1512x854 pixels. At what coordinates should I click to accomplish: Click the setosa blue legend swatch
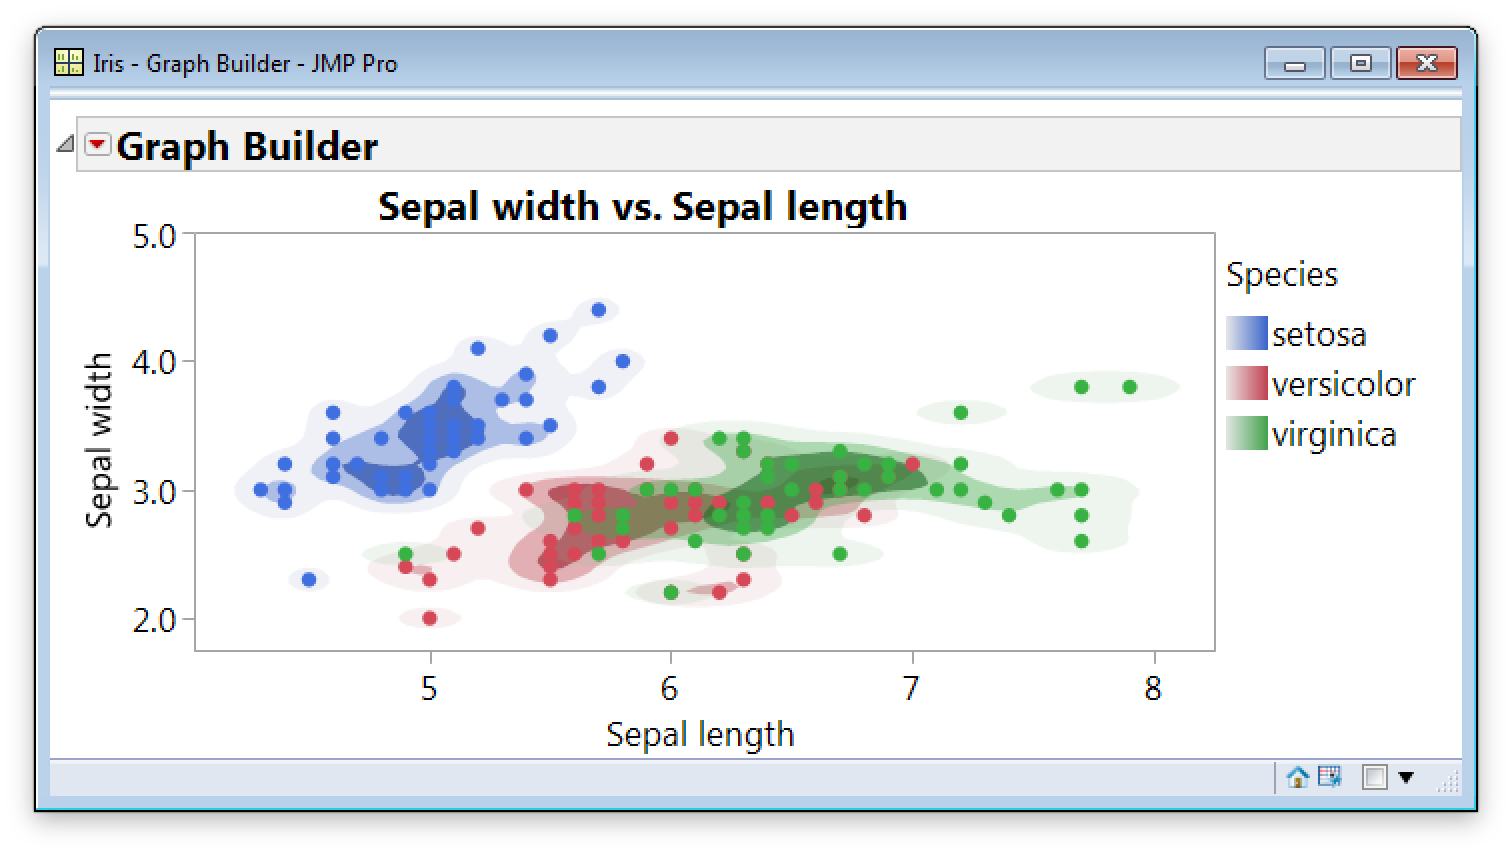point(1246,334)
